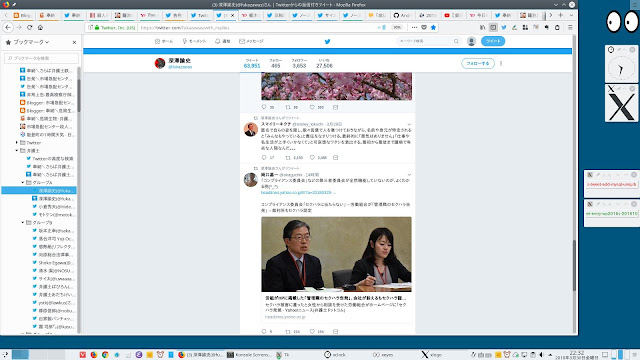Viewport: 640px width, 360px height.
Task: Open the フォロー 465 following tab
Action: (x=276, y=63)
